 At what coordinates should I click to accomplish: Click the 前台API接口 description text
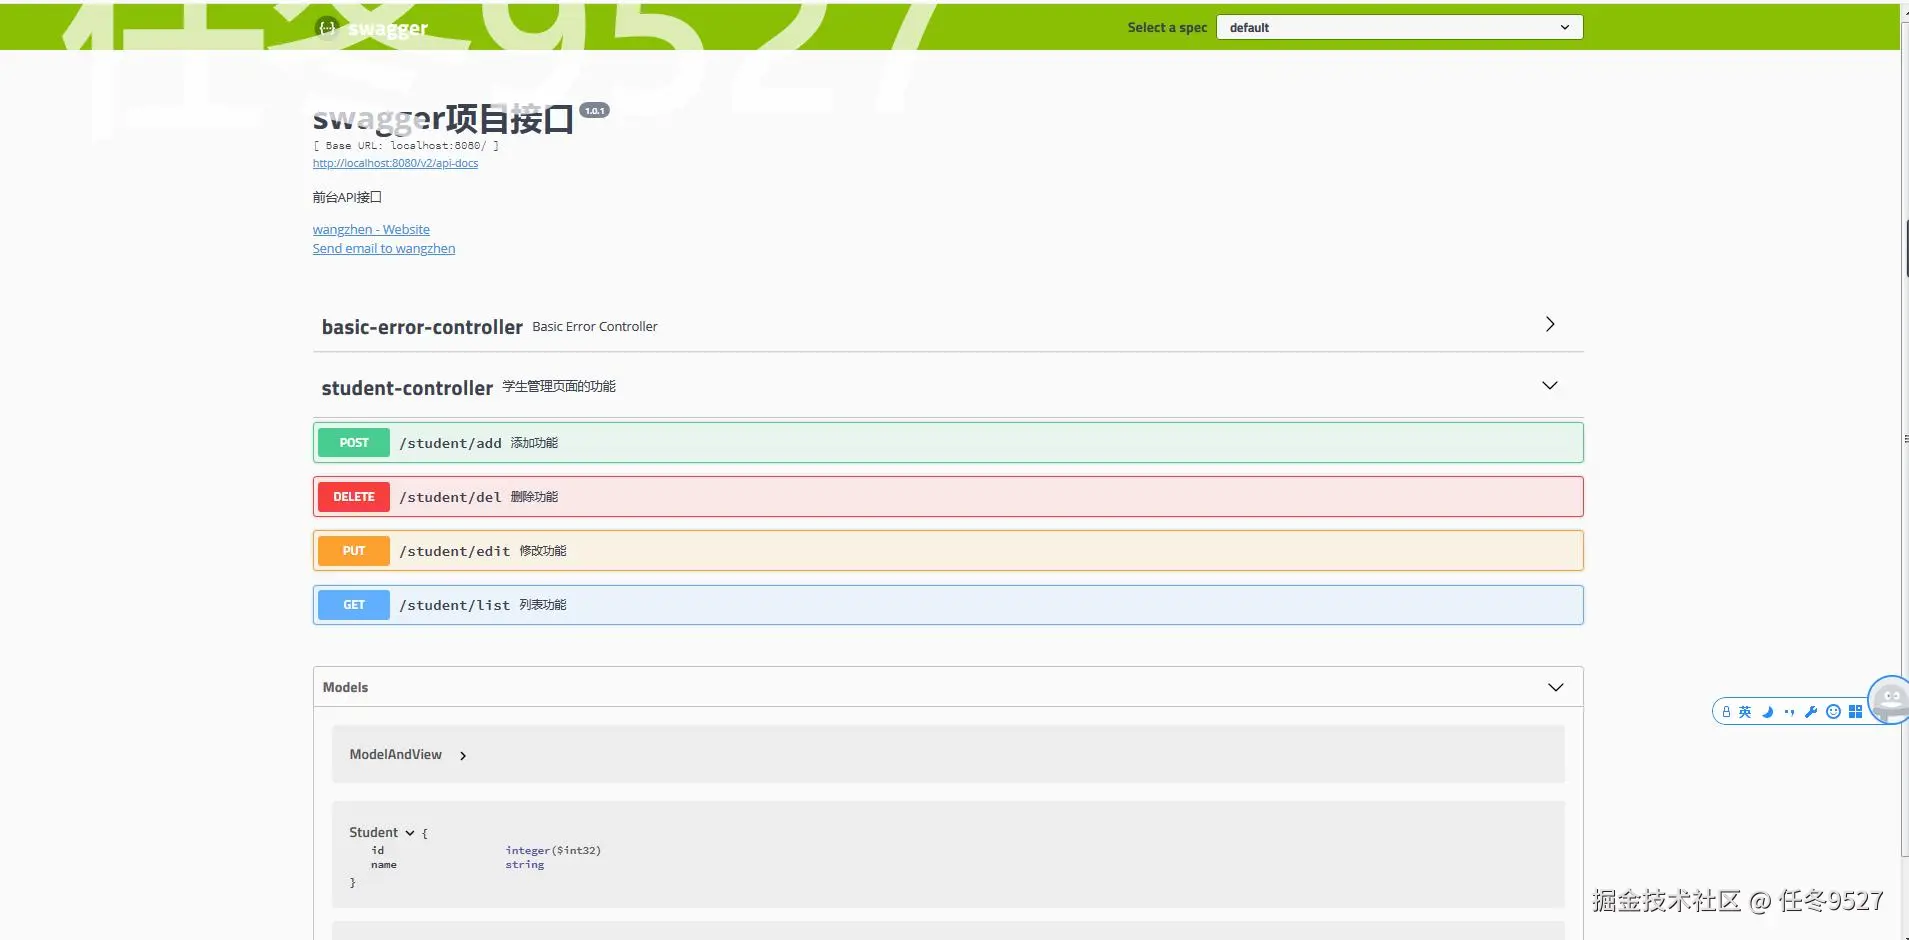pos(347,198)
